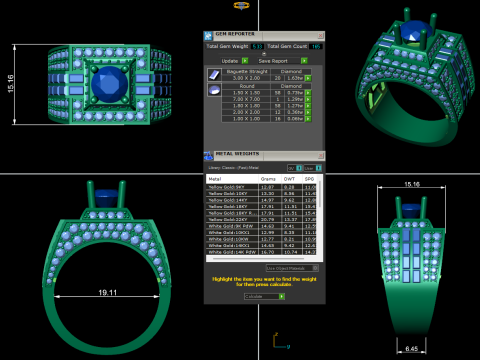Viewport: 480px width, 360px height.
Task: Click the Total Gem Weight value field
Action: 257,46
